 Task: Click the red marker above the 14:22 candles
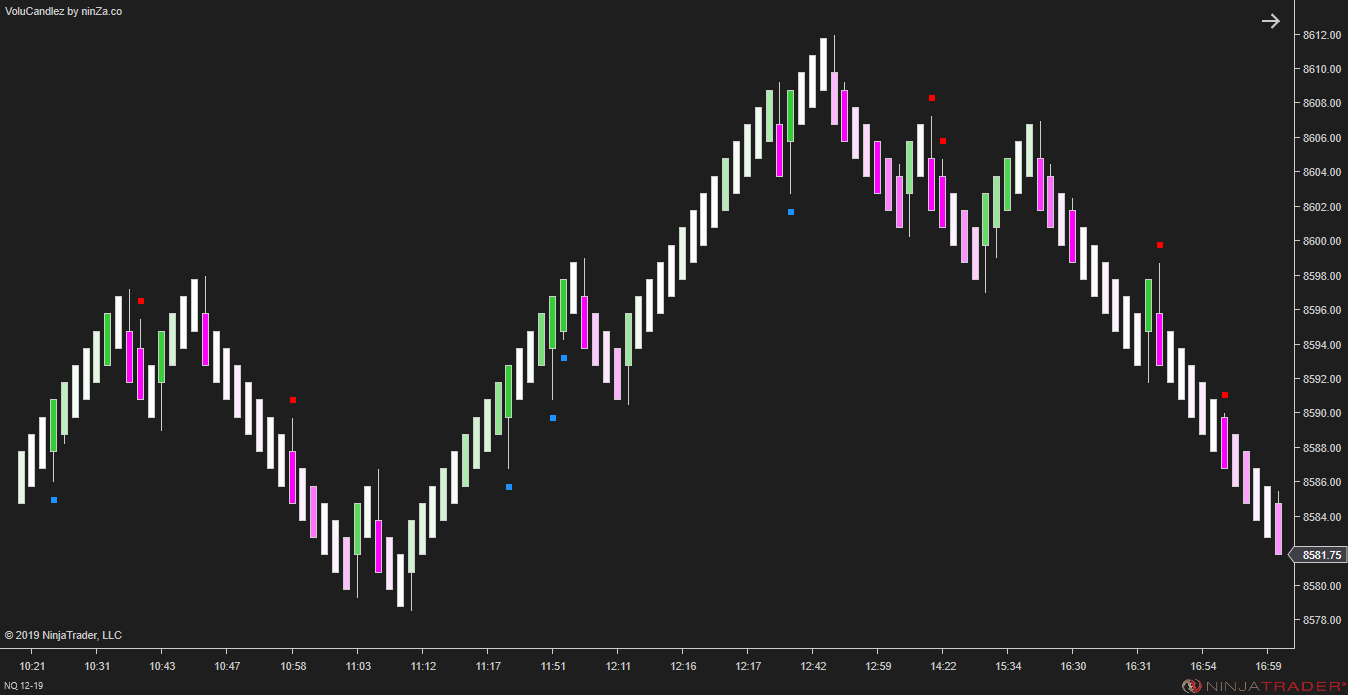pos(941,140)
